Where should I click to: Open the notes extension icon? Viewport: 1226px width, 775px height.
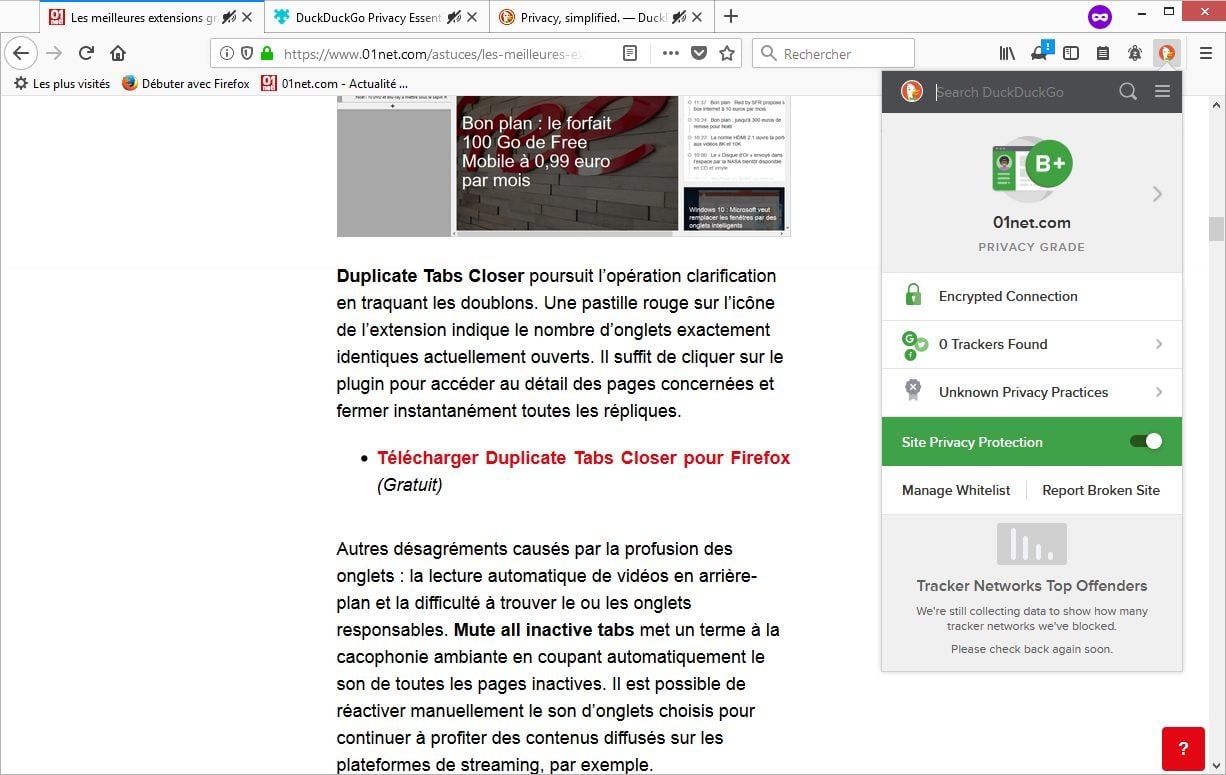coord(1103,53)
